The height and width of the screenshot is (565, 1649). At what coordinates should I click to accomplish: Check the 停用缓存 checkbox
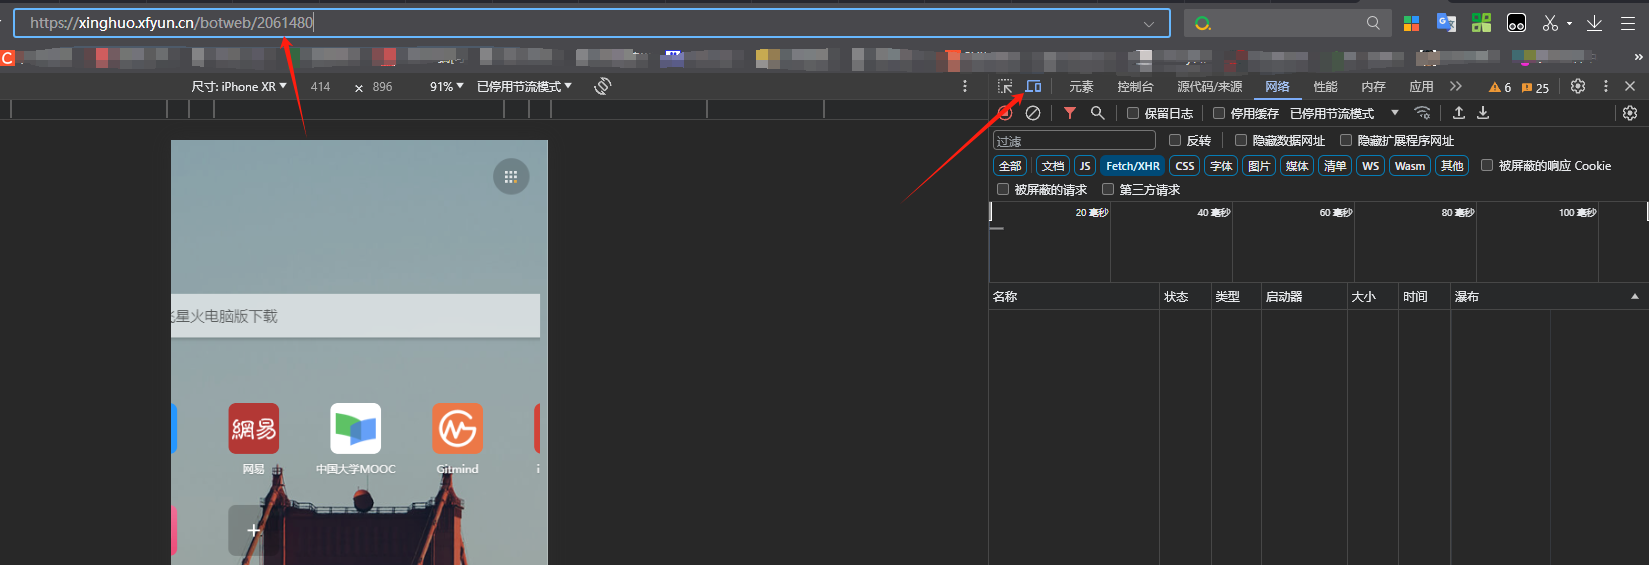(x=1219, y=113)
